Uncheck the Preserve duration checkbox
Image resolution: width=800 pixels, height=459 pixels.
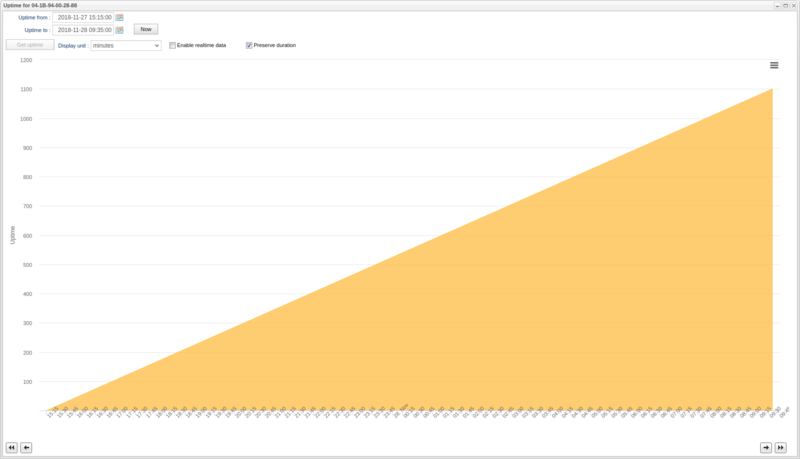(x=249, y=45)
